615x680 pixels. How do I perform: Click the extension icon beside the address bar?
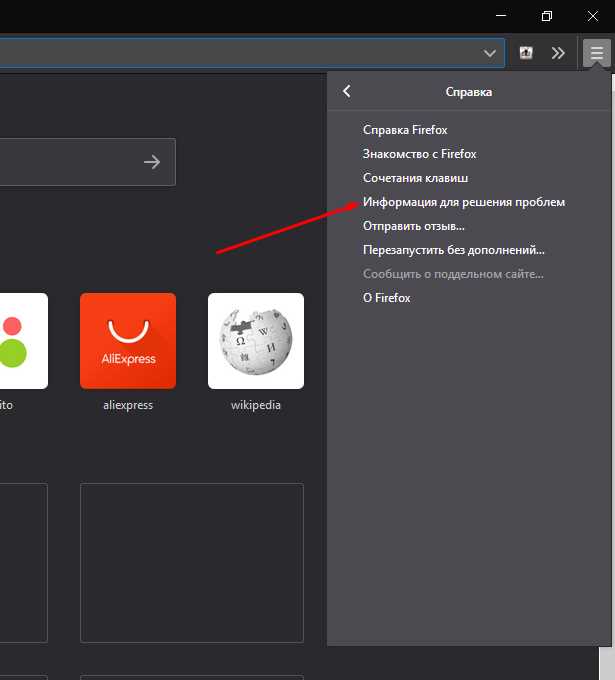pos(526,53)
